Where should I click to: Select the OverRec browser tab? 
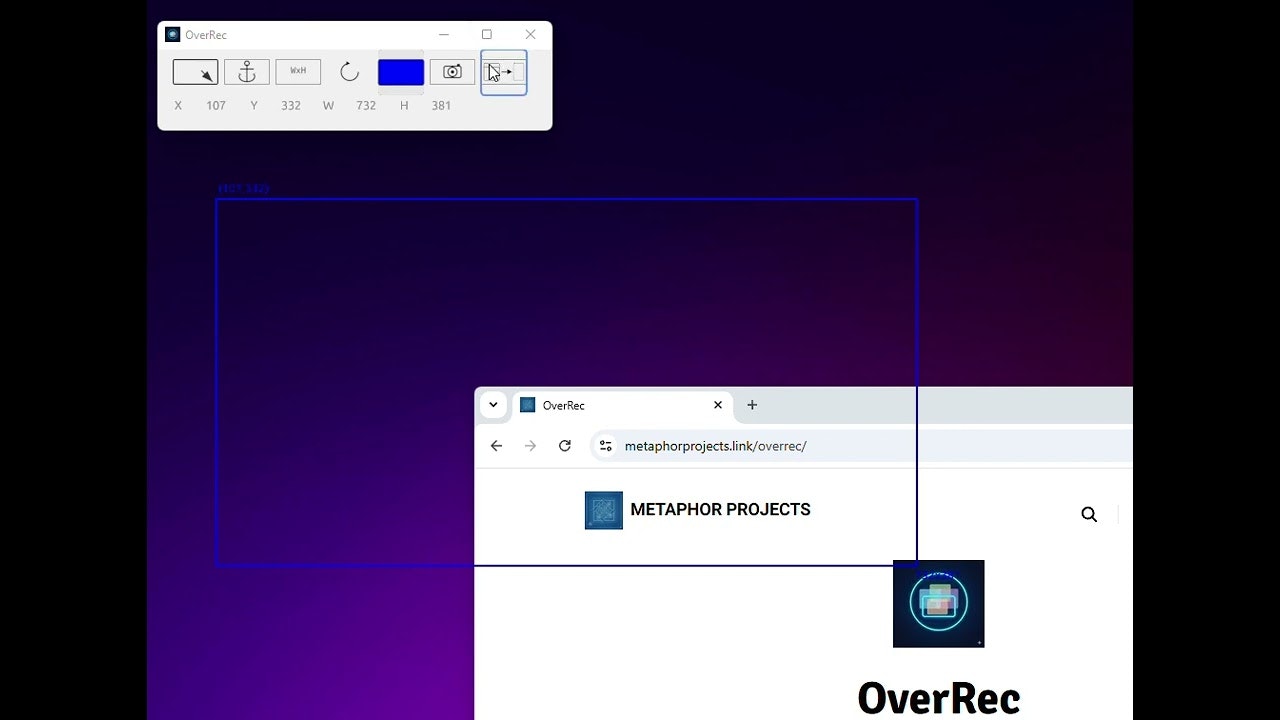tap(622, 405)
